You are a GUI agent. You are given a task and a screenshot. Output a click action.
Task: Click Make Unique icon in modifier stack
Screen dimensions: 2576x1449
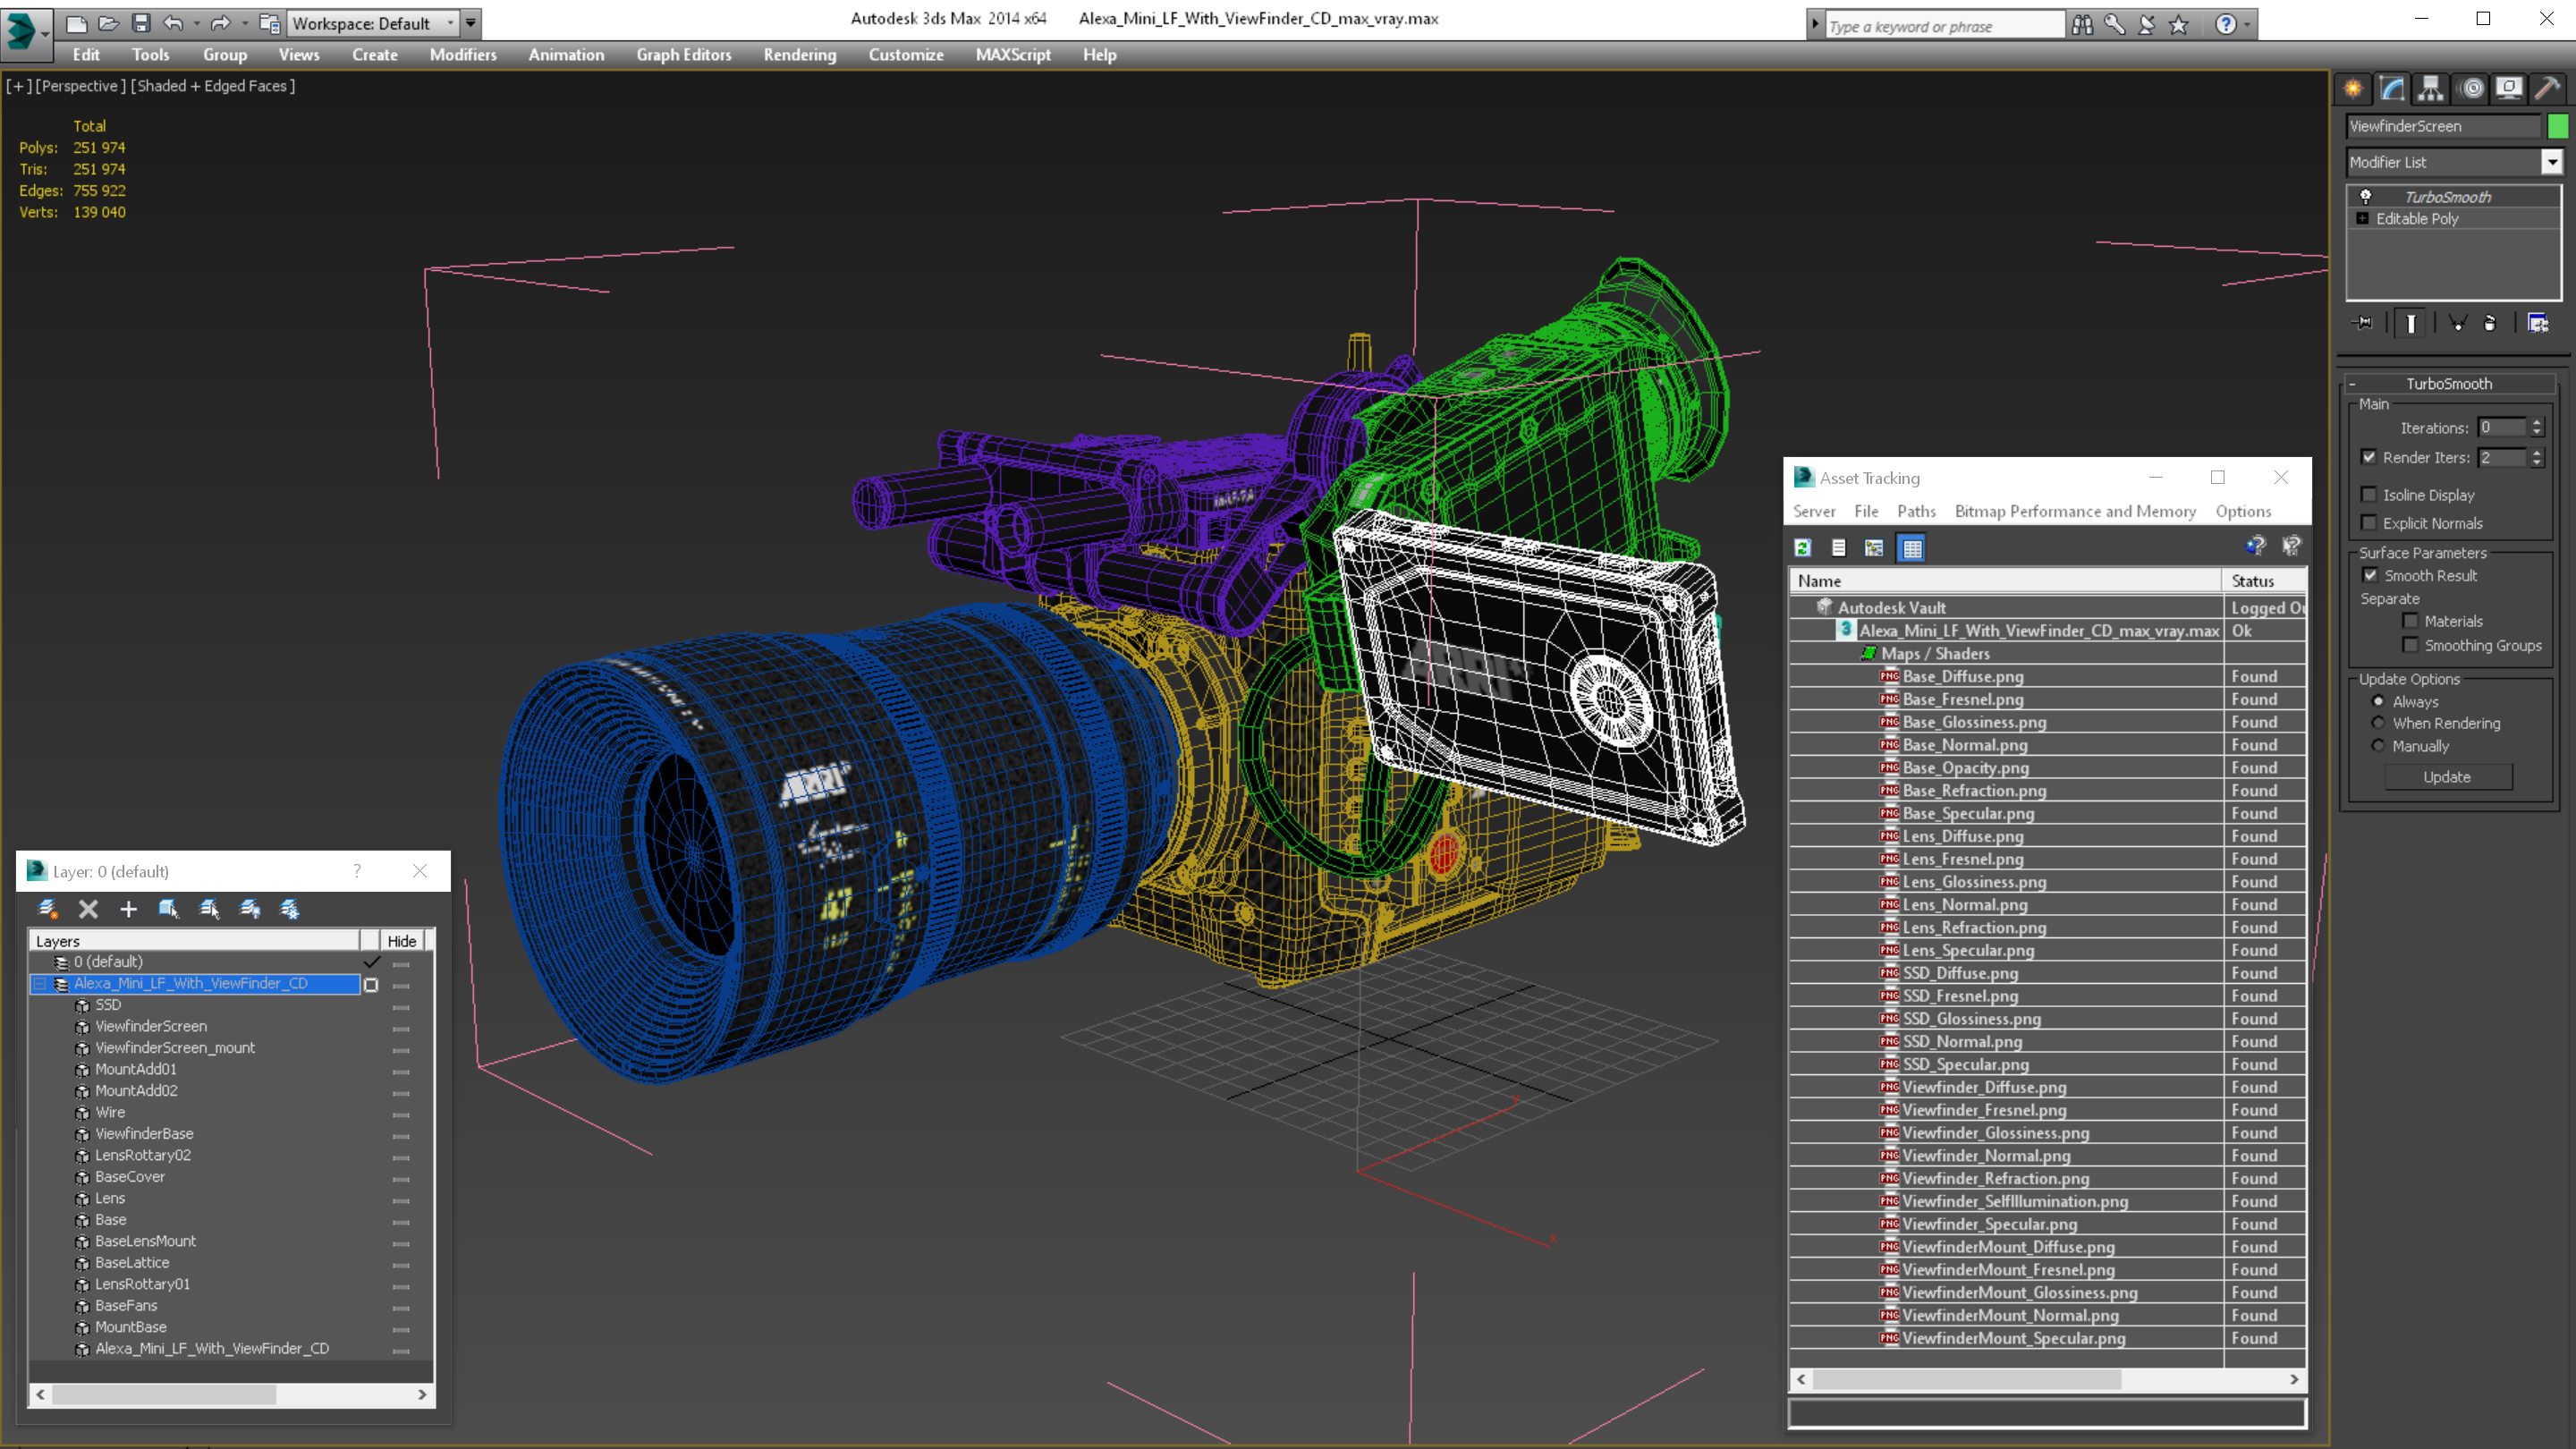2458,323
